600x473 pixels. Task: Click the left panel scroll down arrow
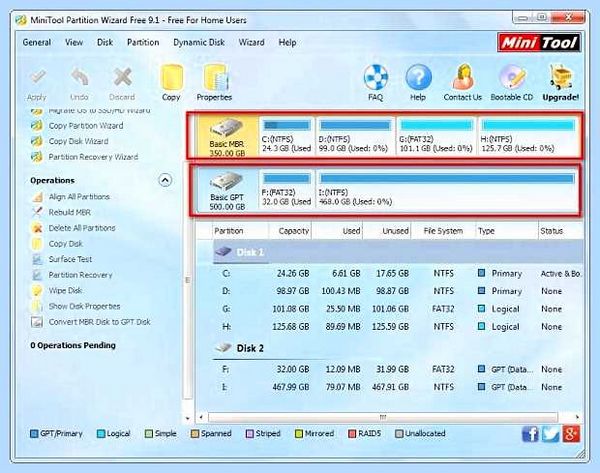pyautogui.click(x=188, y=418)
